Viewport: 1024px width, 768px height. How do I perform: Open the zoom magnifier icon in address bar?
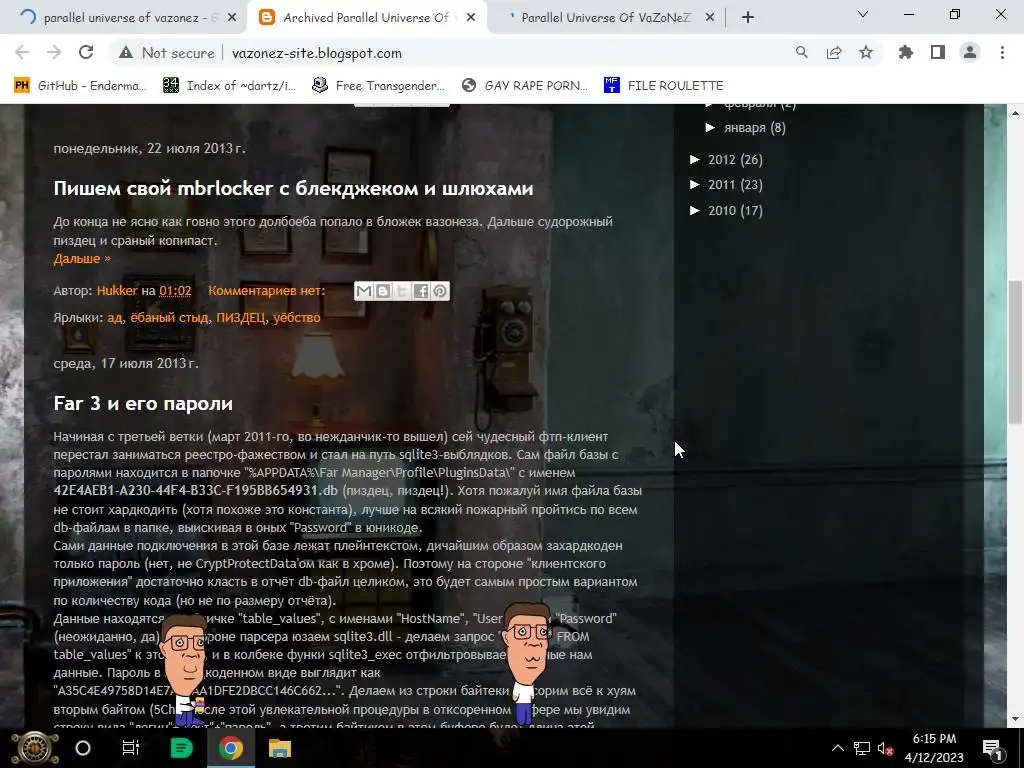[x=801, y=53]
